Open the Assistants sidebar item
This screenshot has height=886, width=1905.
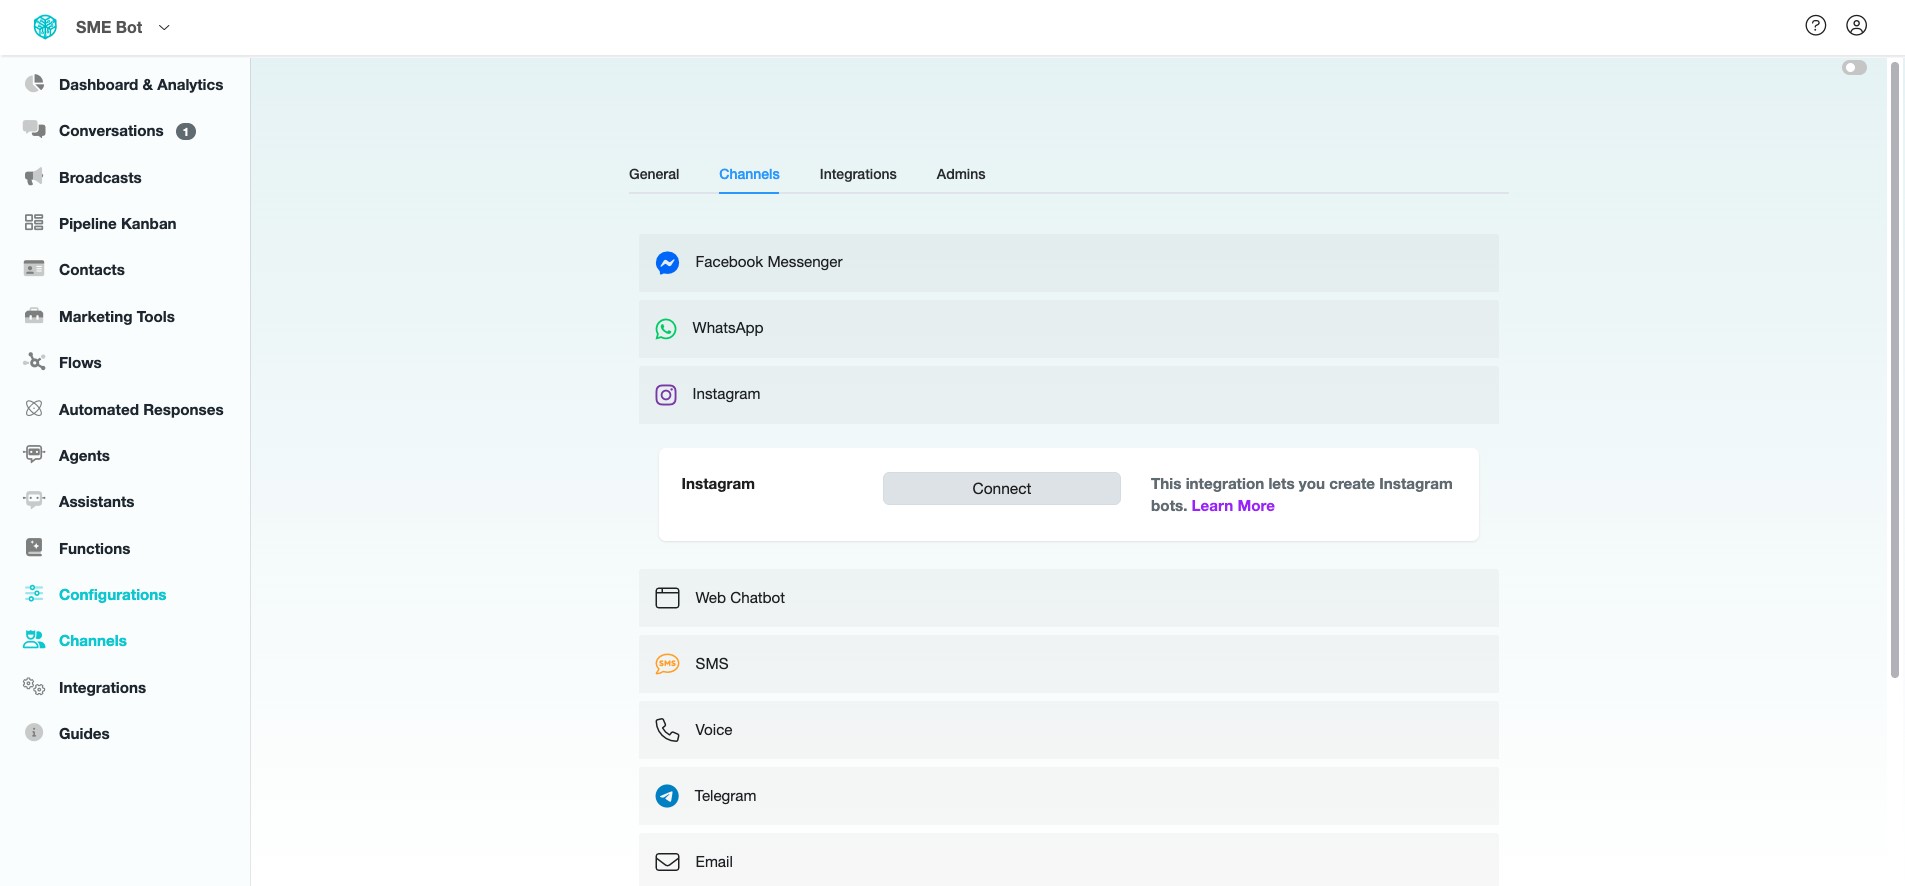click(x=96, y=502)
